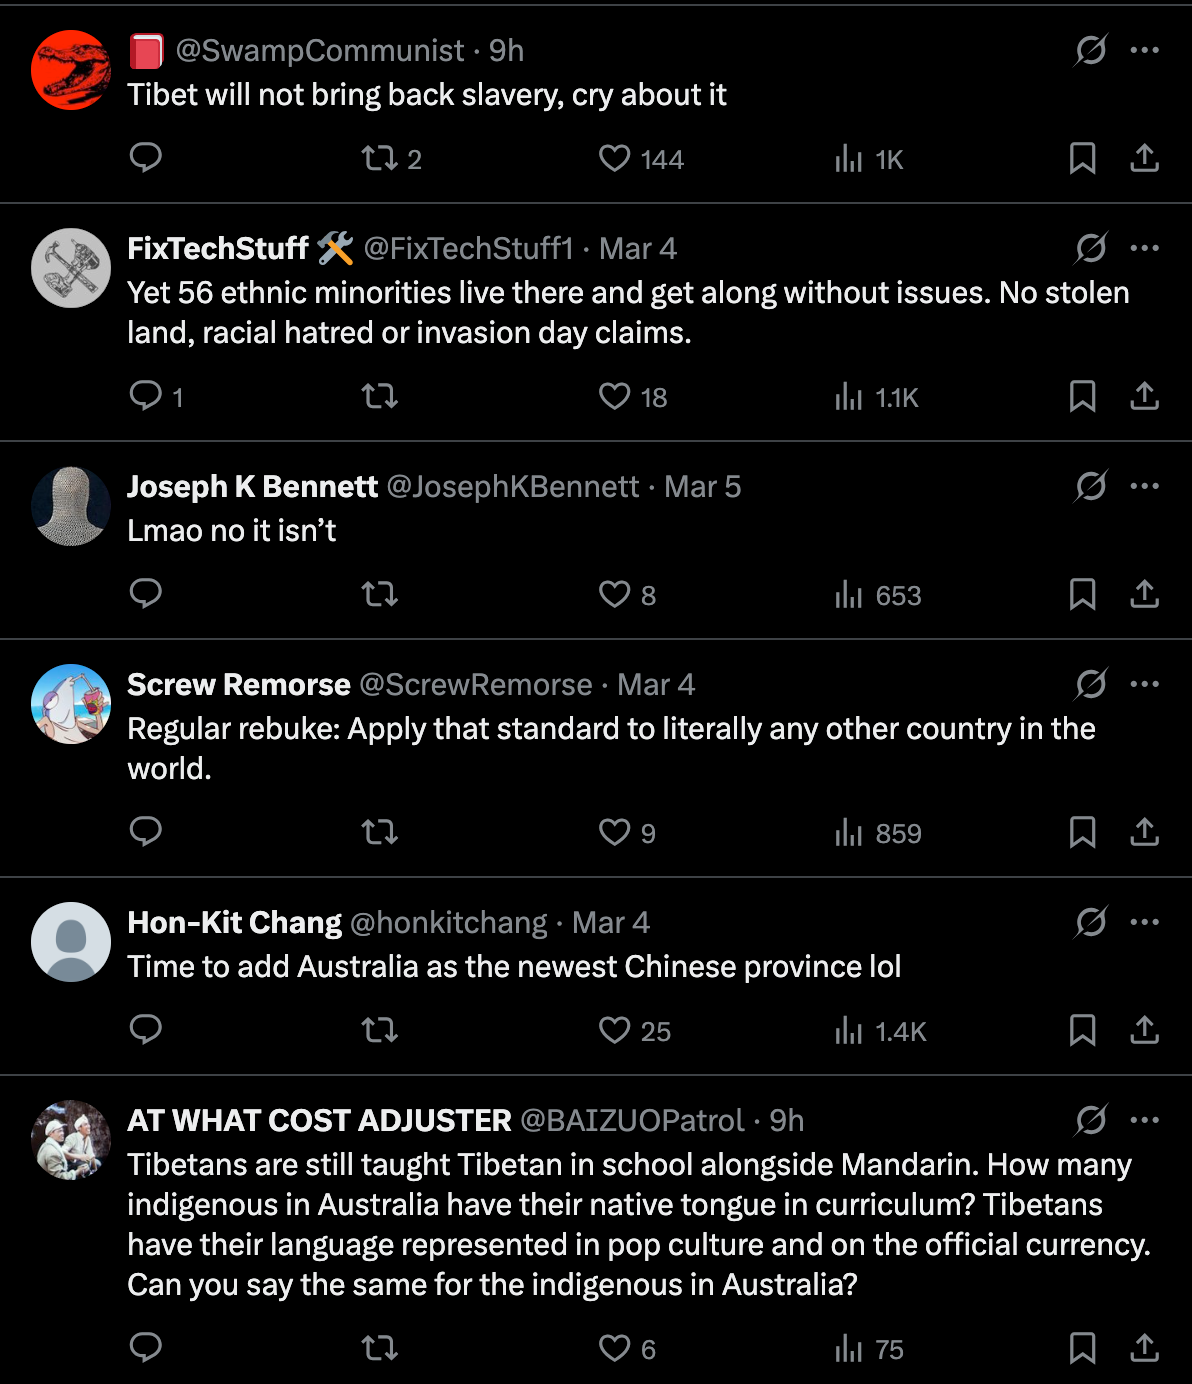Open the Mar 4 timestamp on Hon-Kit Chang tweet

tap(611, 922)
